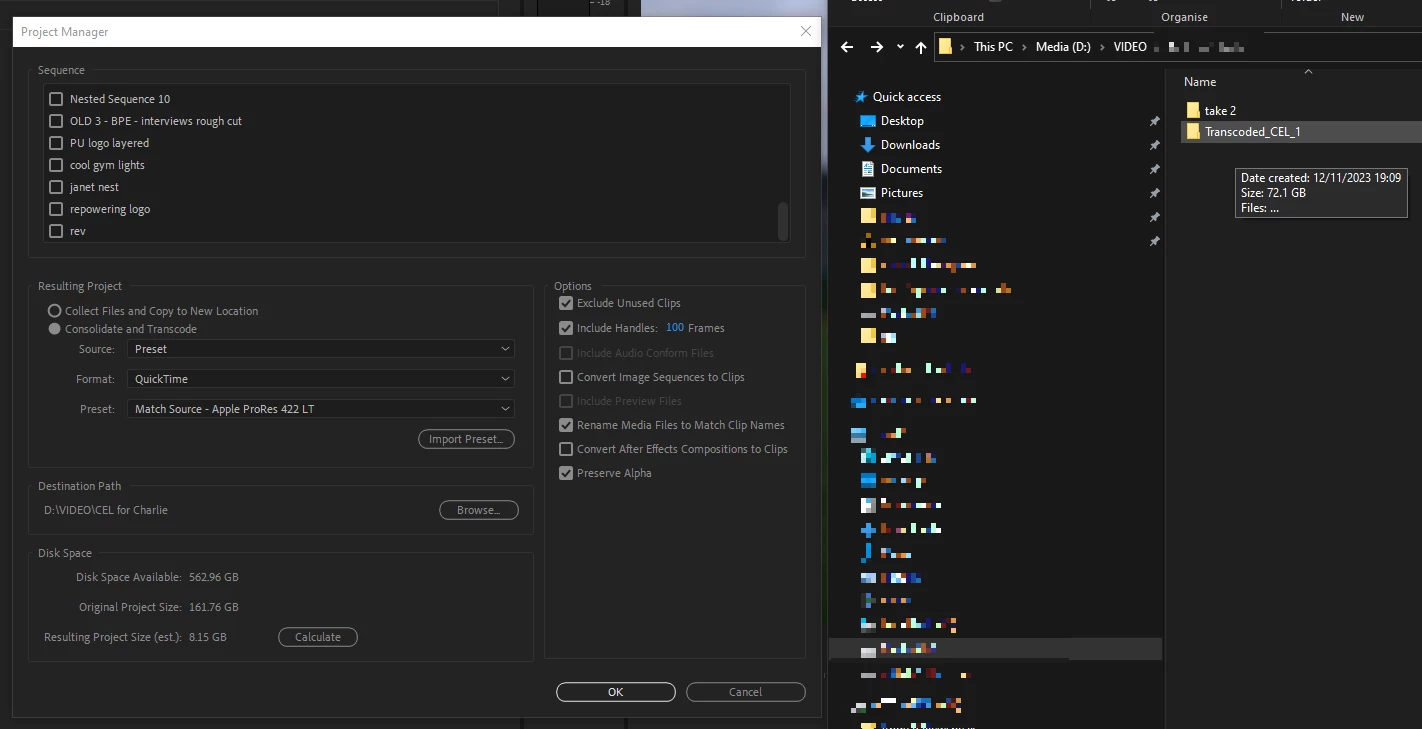Click sort arrow above Explorer columns

pos(1308,71)
